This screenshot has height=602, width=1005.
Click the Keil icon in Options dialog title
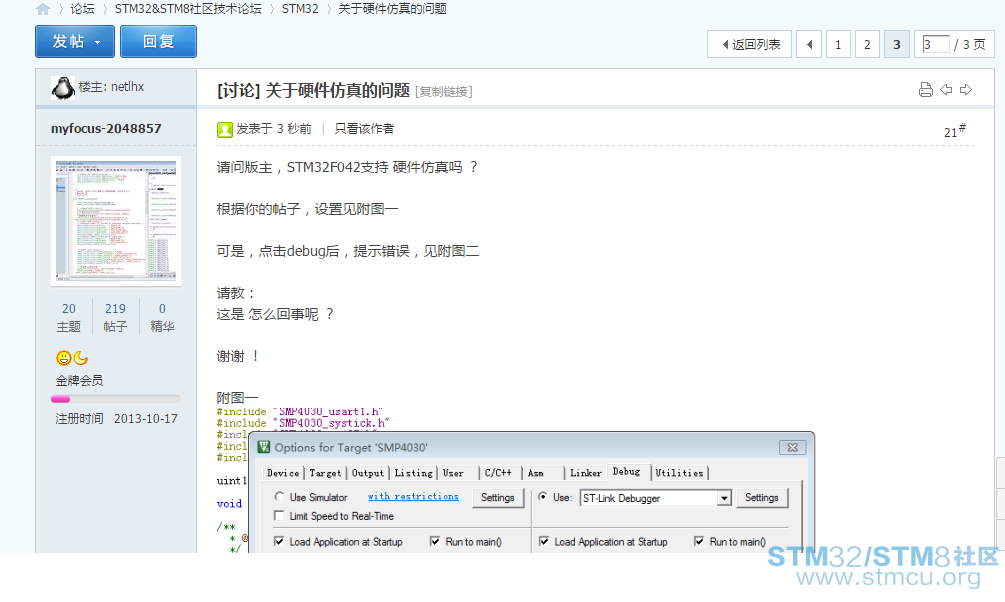264,447
